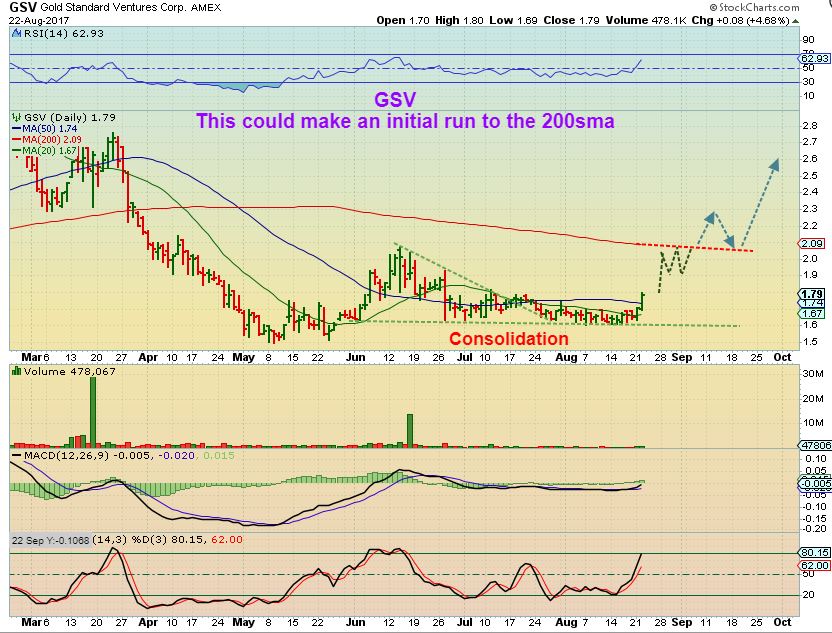832x633 pixels.
Task: Click 'Gold Standard Ventures Corp.' company name
Action: [114, 8]
